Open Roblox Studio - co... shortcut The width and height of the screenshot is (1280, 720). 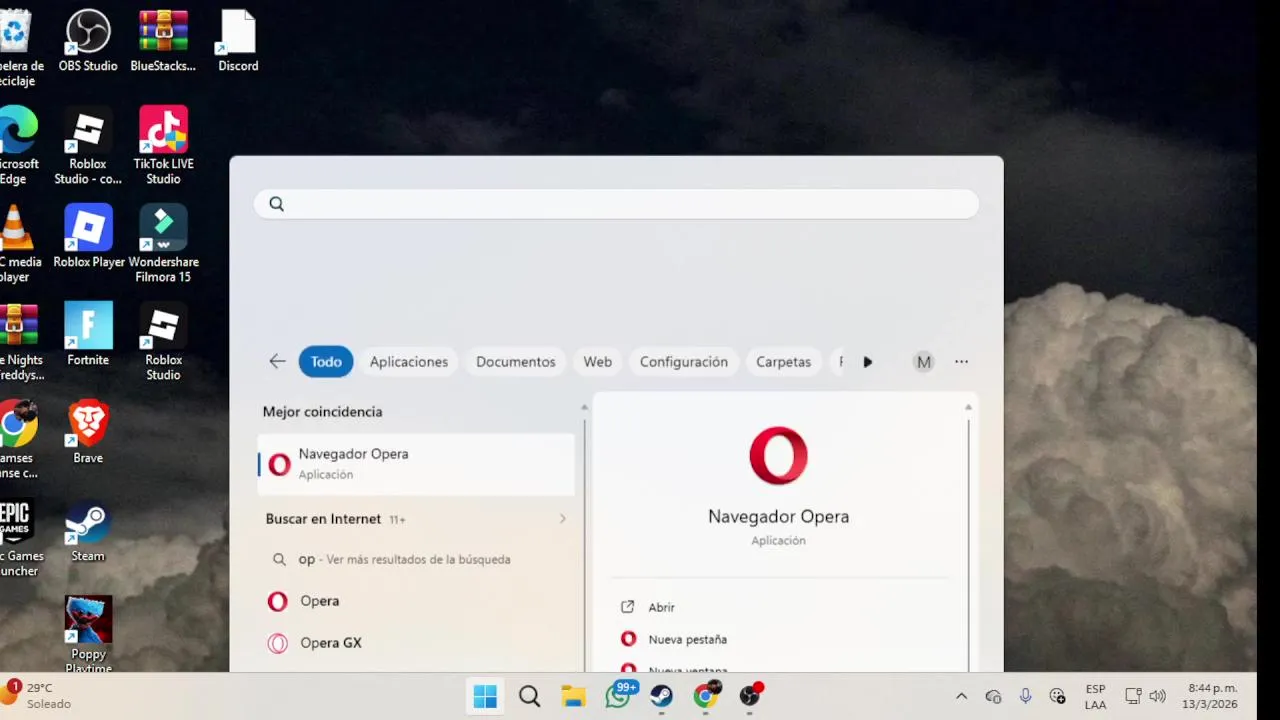coord(88,146)
